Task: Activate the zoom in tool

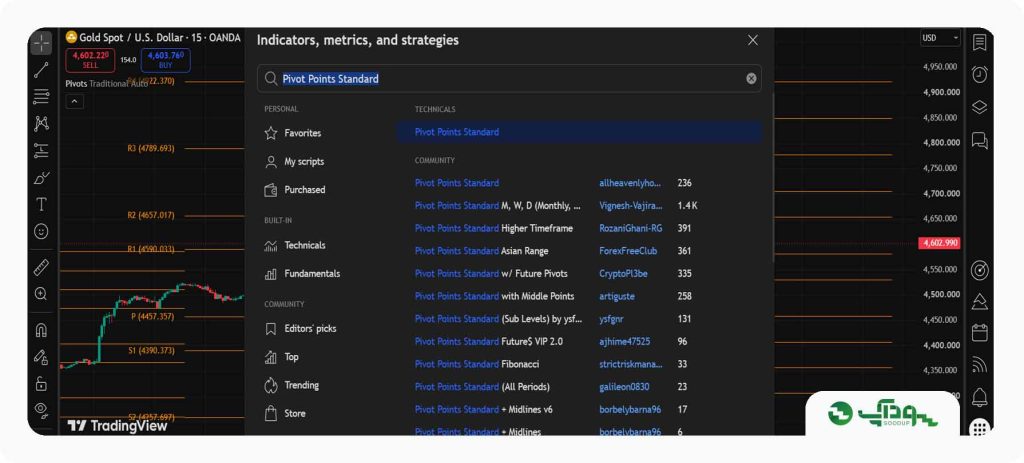Action: [41, 294]
